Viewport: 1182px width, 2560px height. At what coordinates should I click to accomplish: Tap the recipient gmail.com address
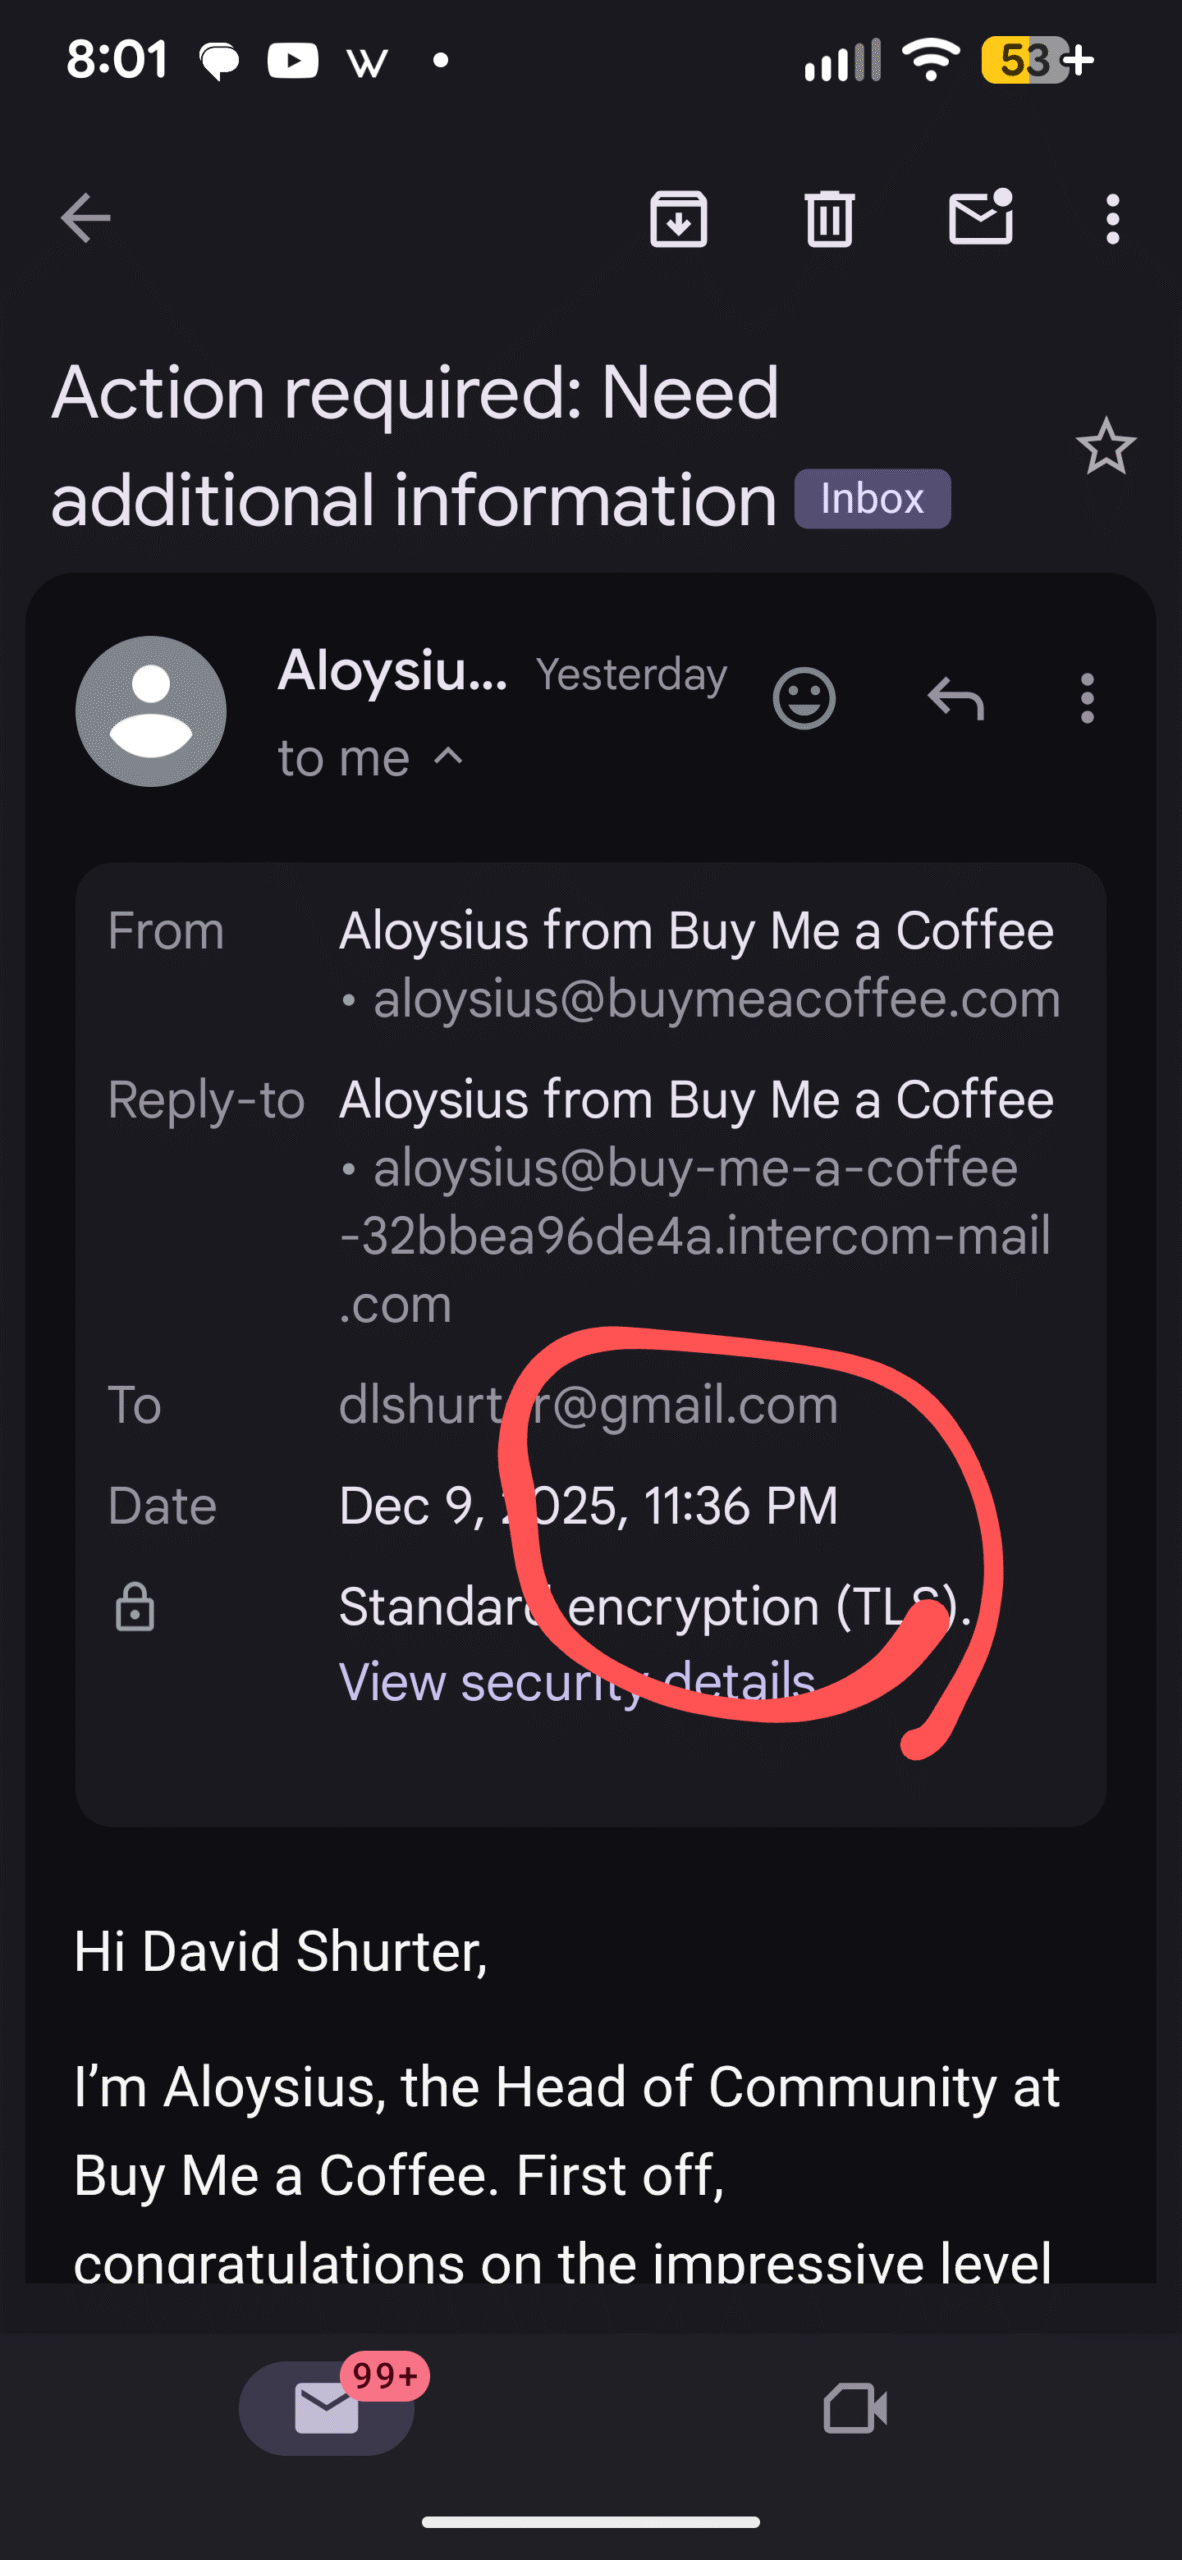(x=588, y=1405)
